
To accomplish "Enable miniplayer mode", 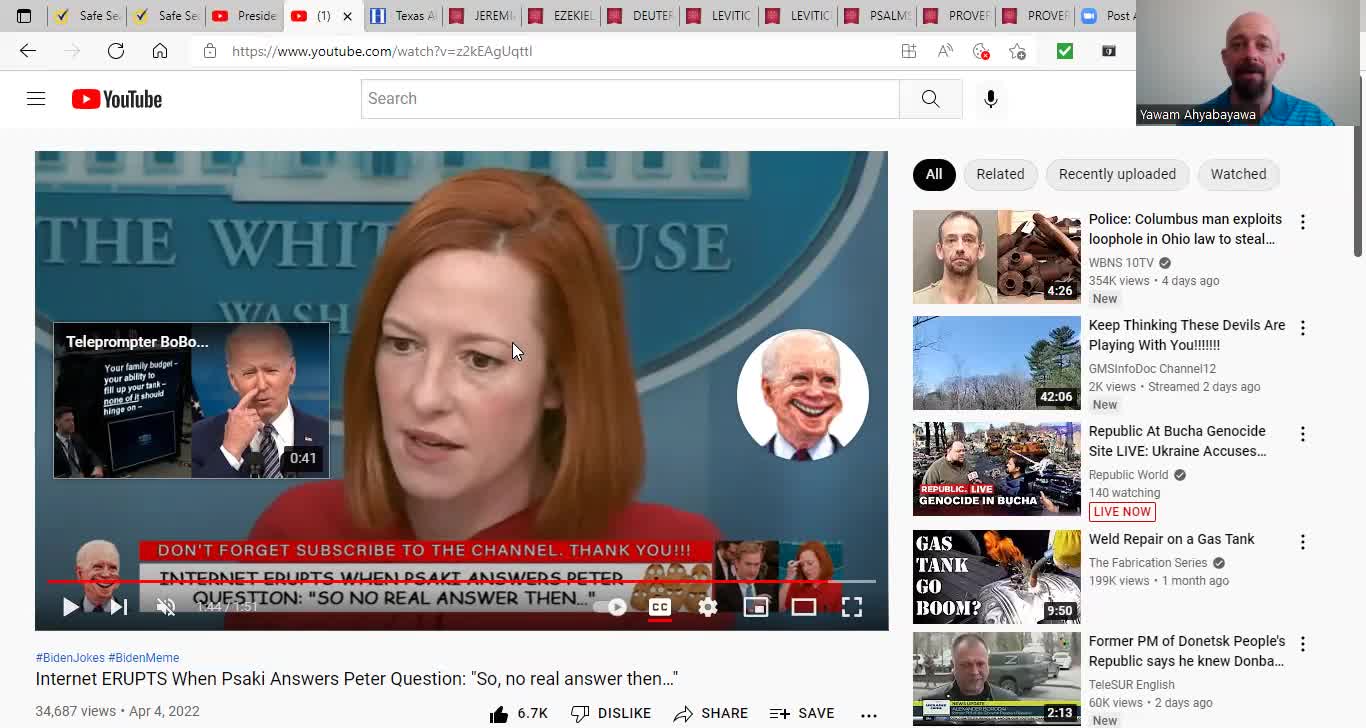I will pyautogui.click(x=756, y=607).
